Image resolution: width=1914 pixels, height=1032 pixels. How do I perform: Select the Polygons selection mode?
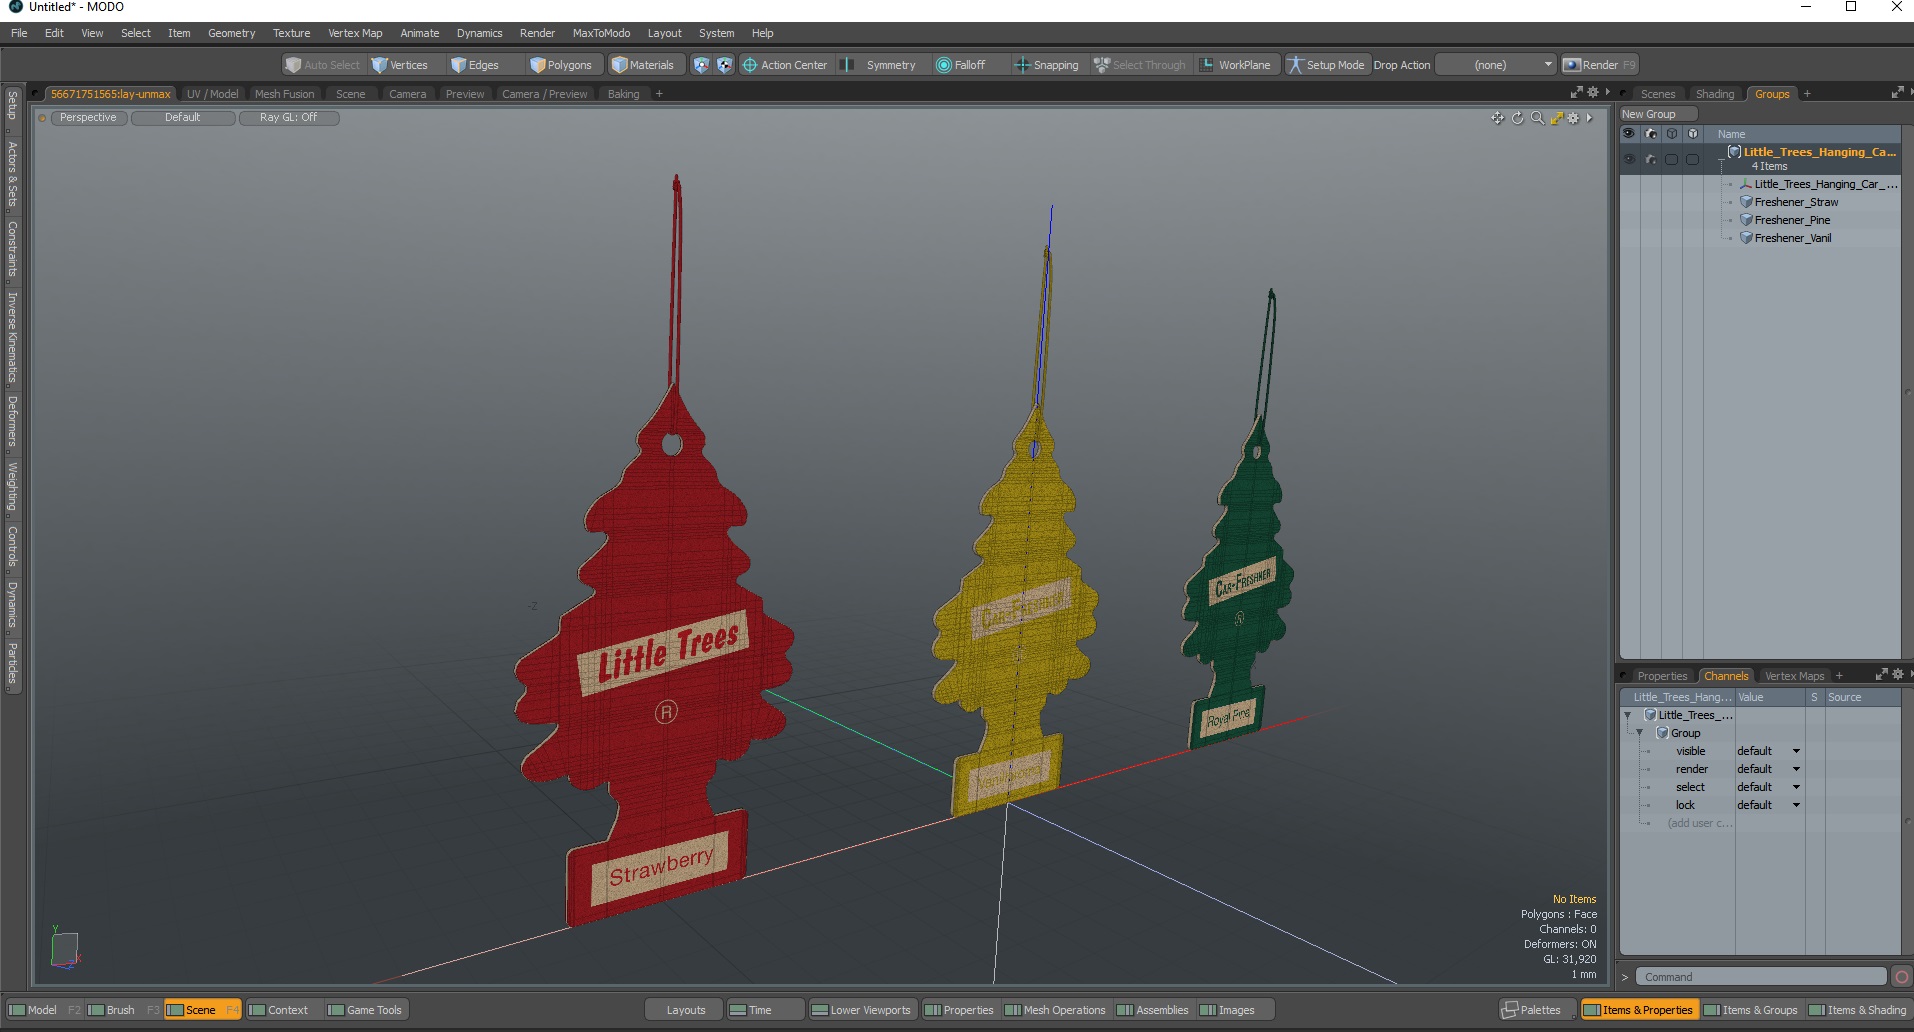point(562,65)
